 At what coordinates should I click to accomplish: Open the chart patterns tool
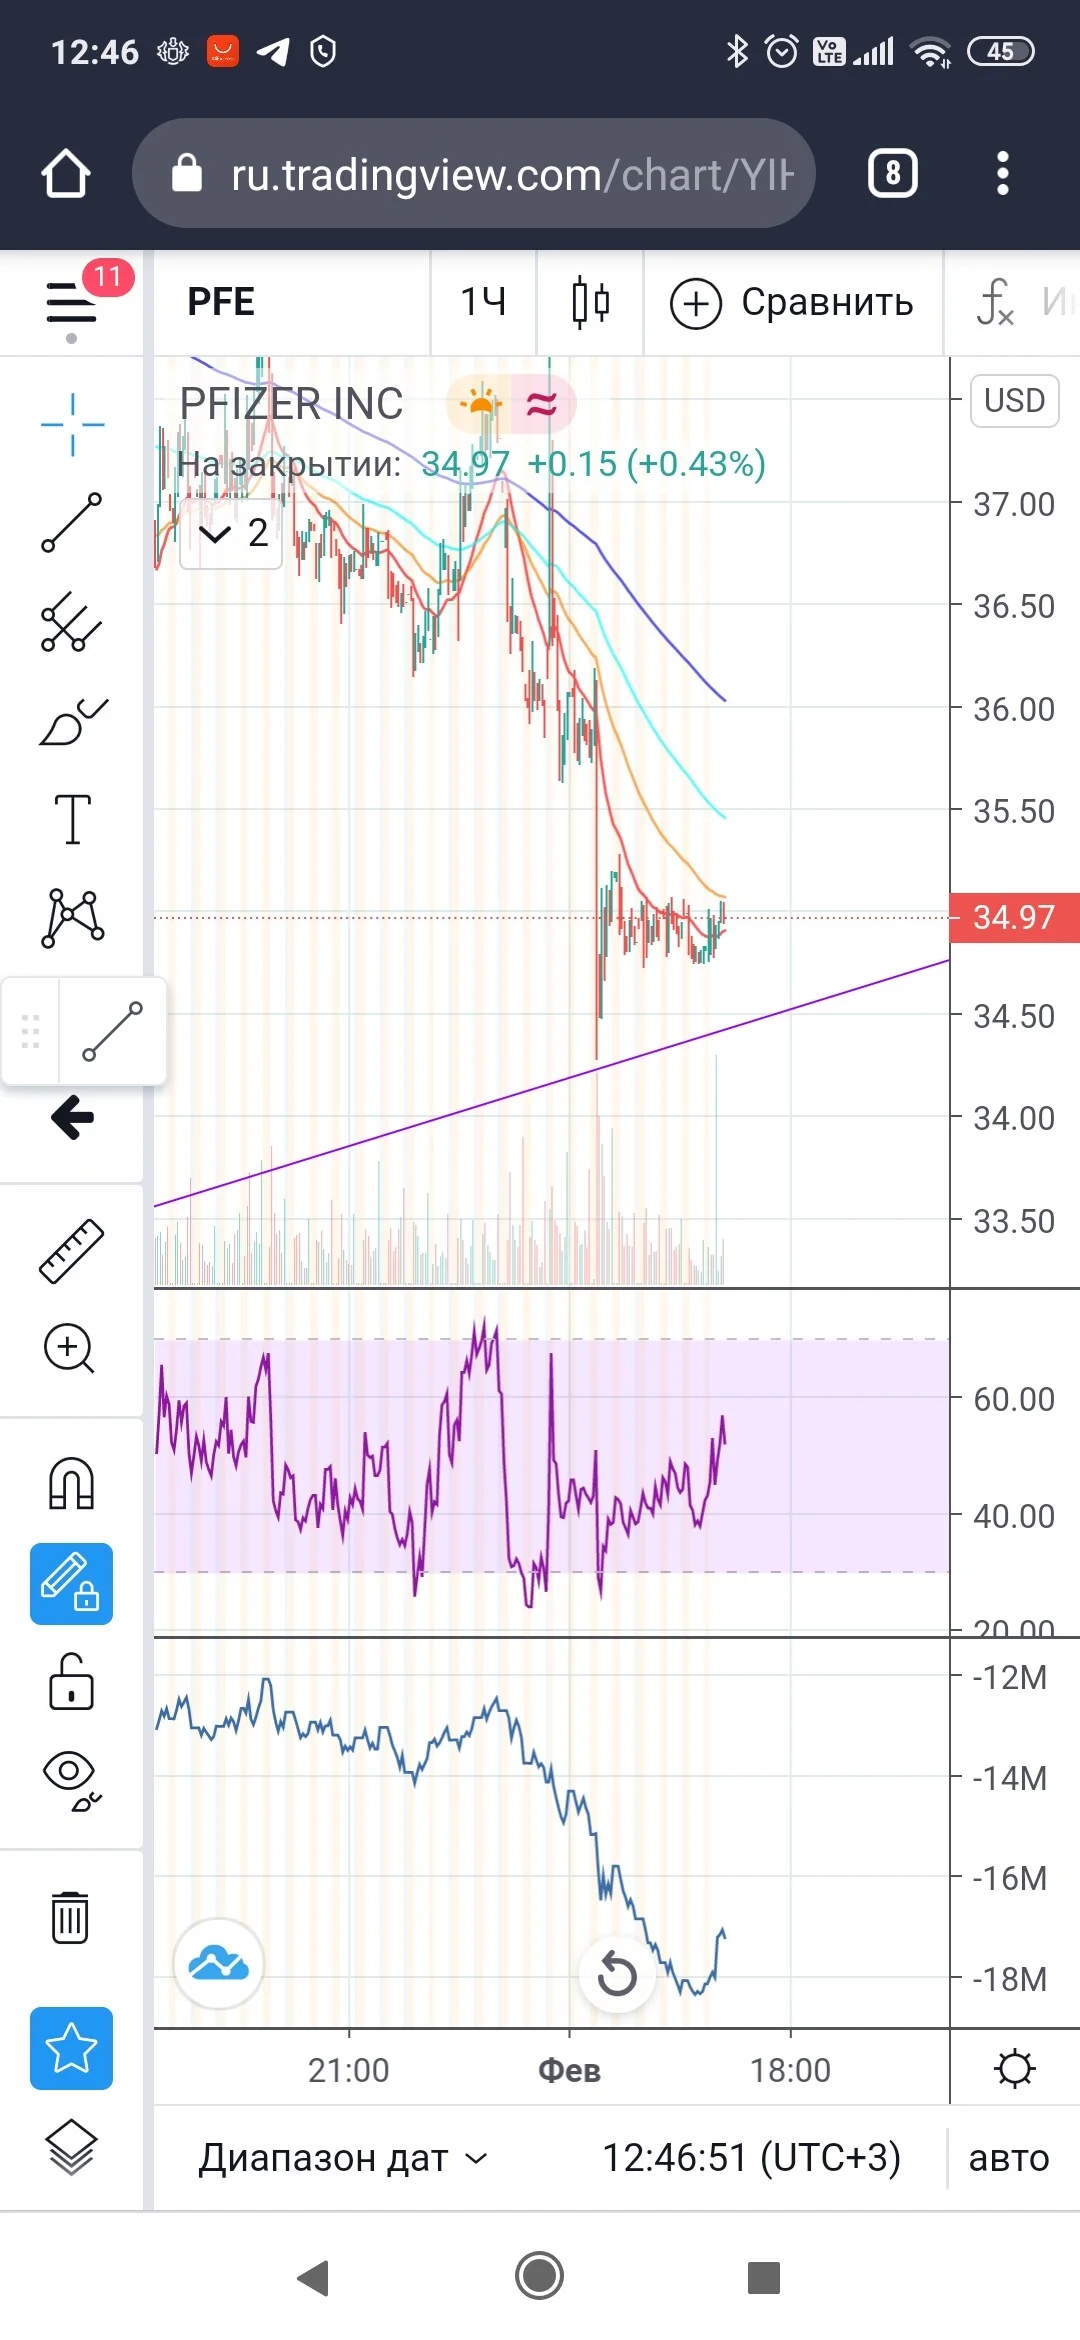72,917
